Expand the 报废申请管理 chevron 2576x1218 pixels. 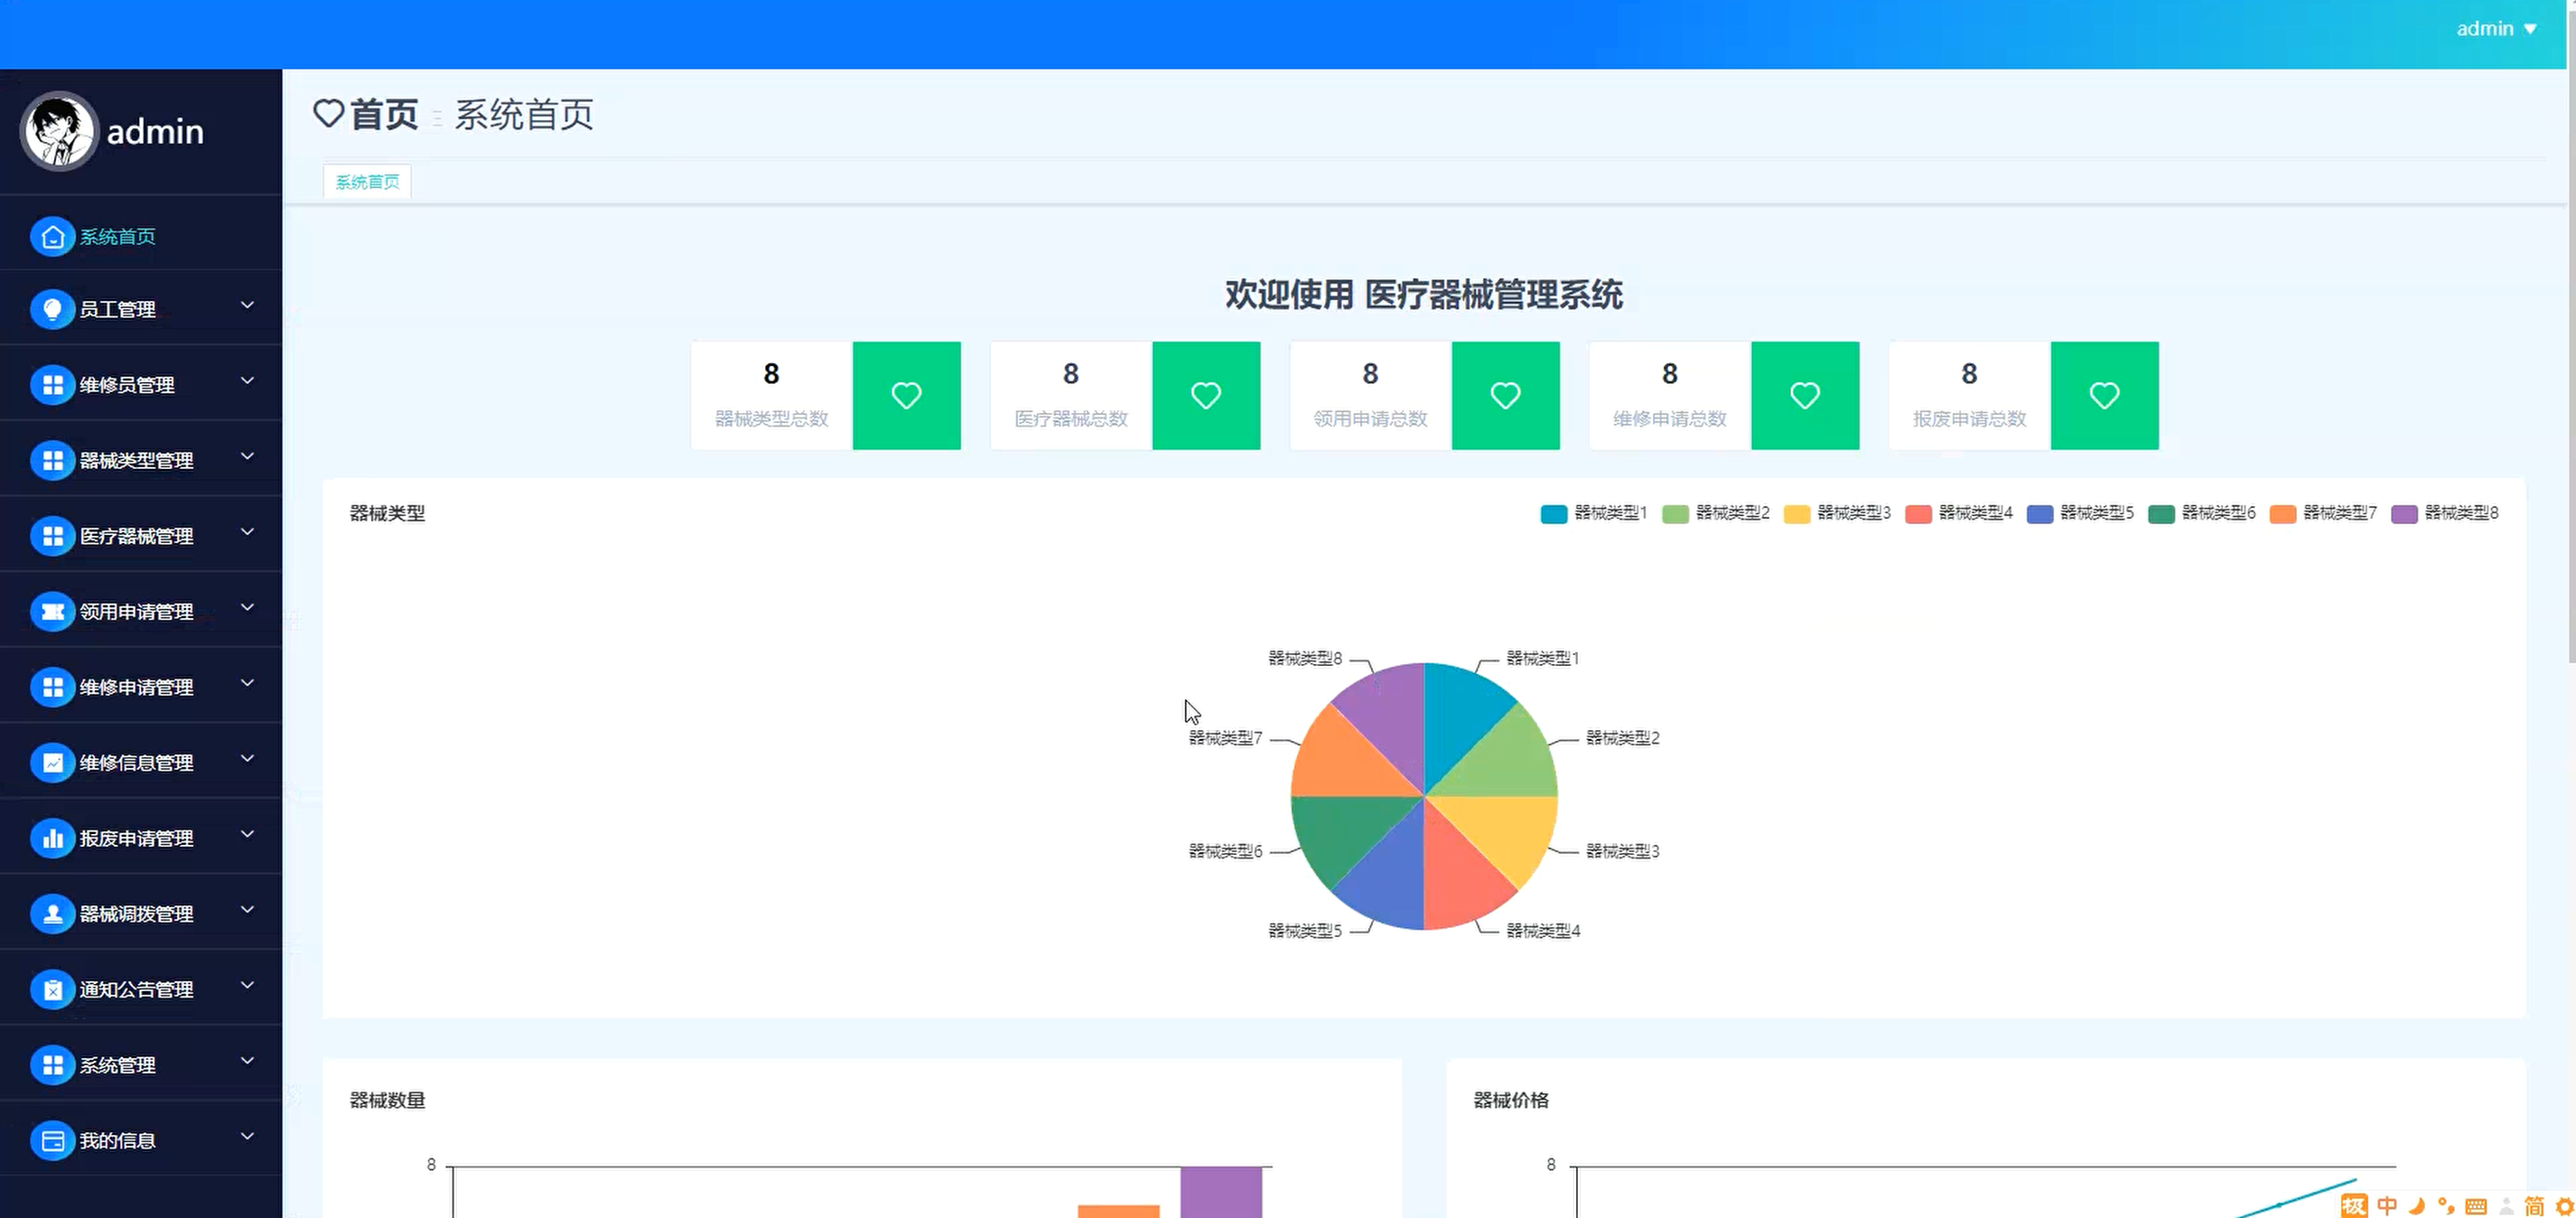[x=247, y=834]
